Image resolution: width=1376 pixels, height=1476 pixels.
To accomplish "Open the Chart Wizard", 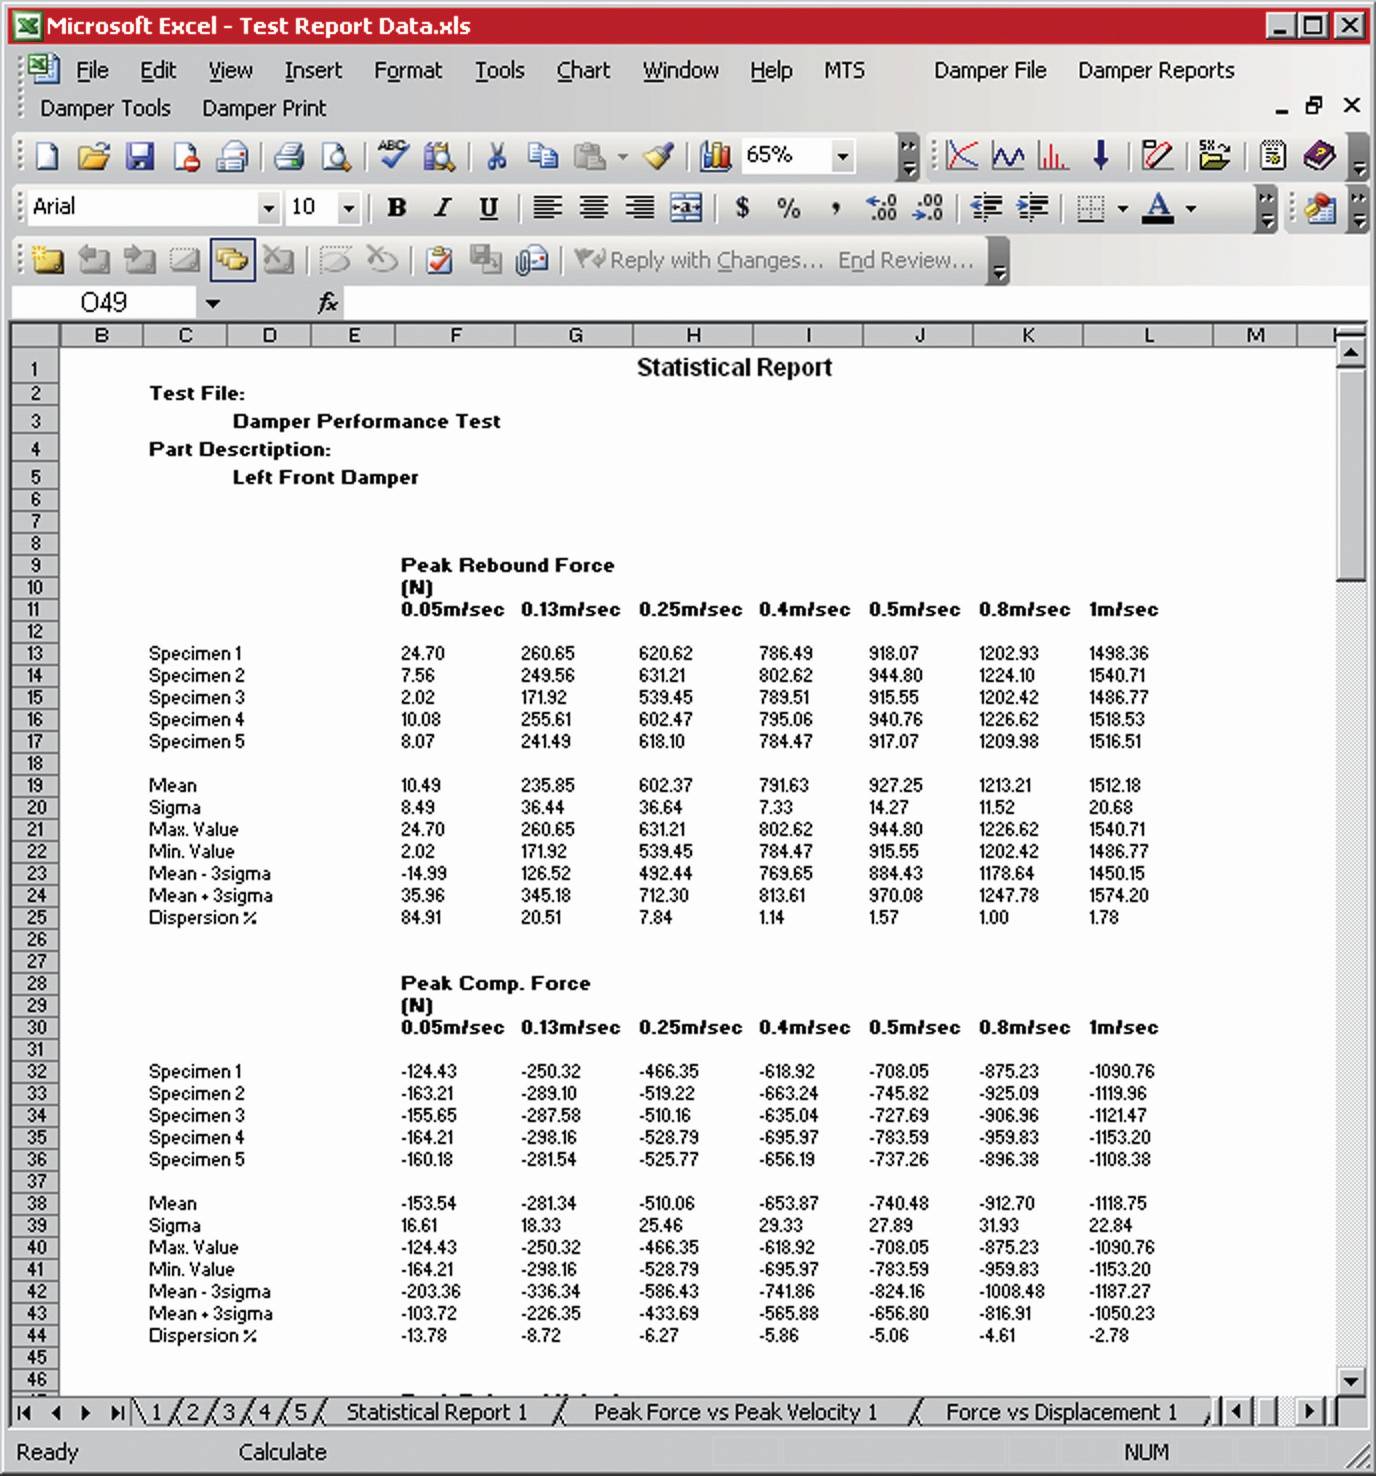I will [716, 156].
